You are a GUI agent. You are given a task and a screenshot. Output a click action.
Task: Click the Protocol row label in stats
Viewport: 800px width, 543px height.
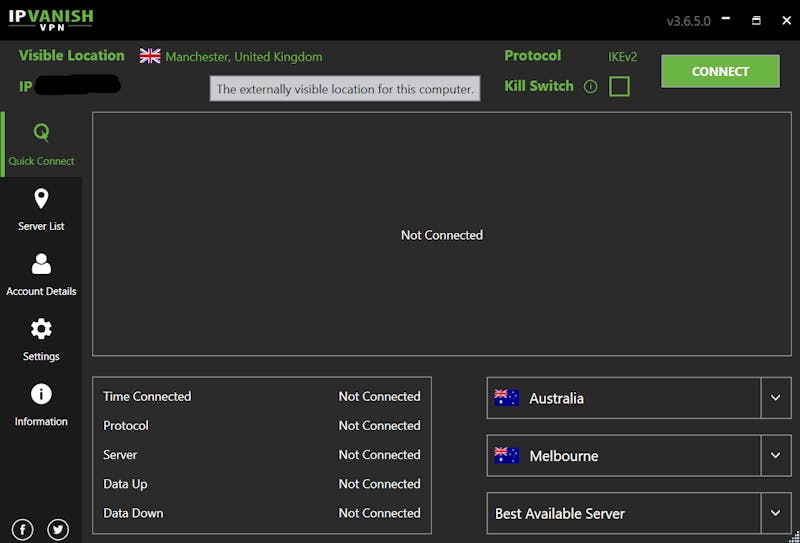point(126,426)
